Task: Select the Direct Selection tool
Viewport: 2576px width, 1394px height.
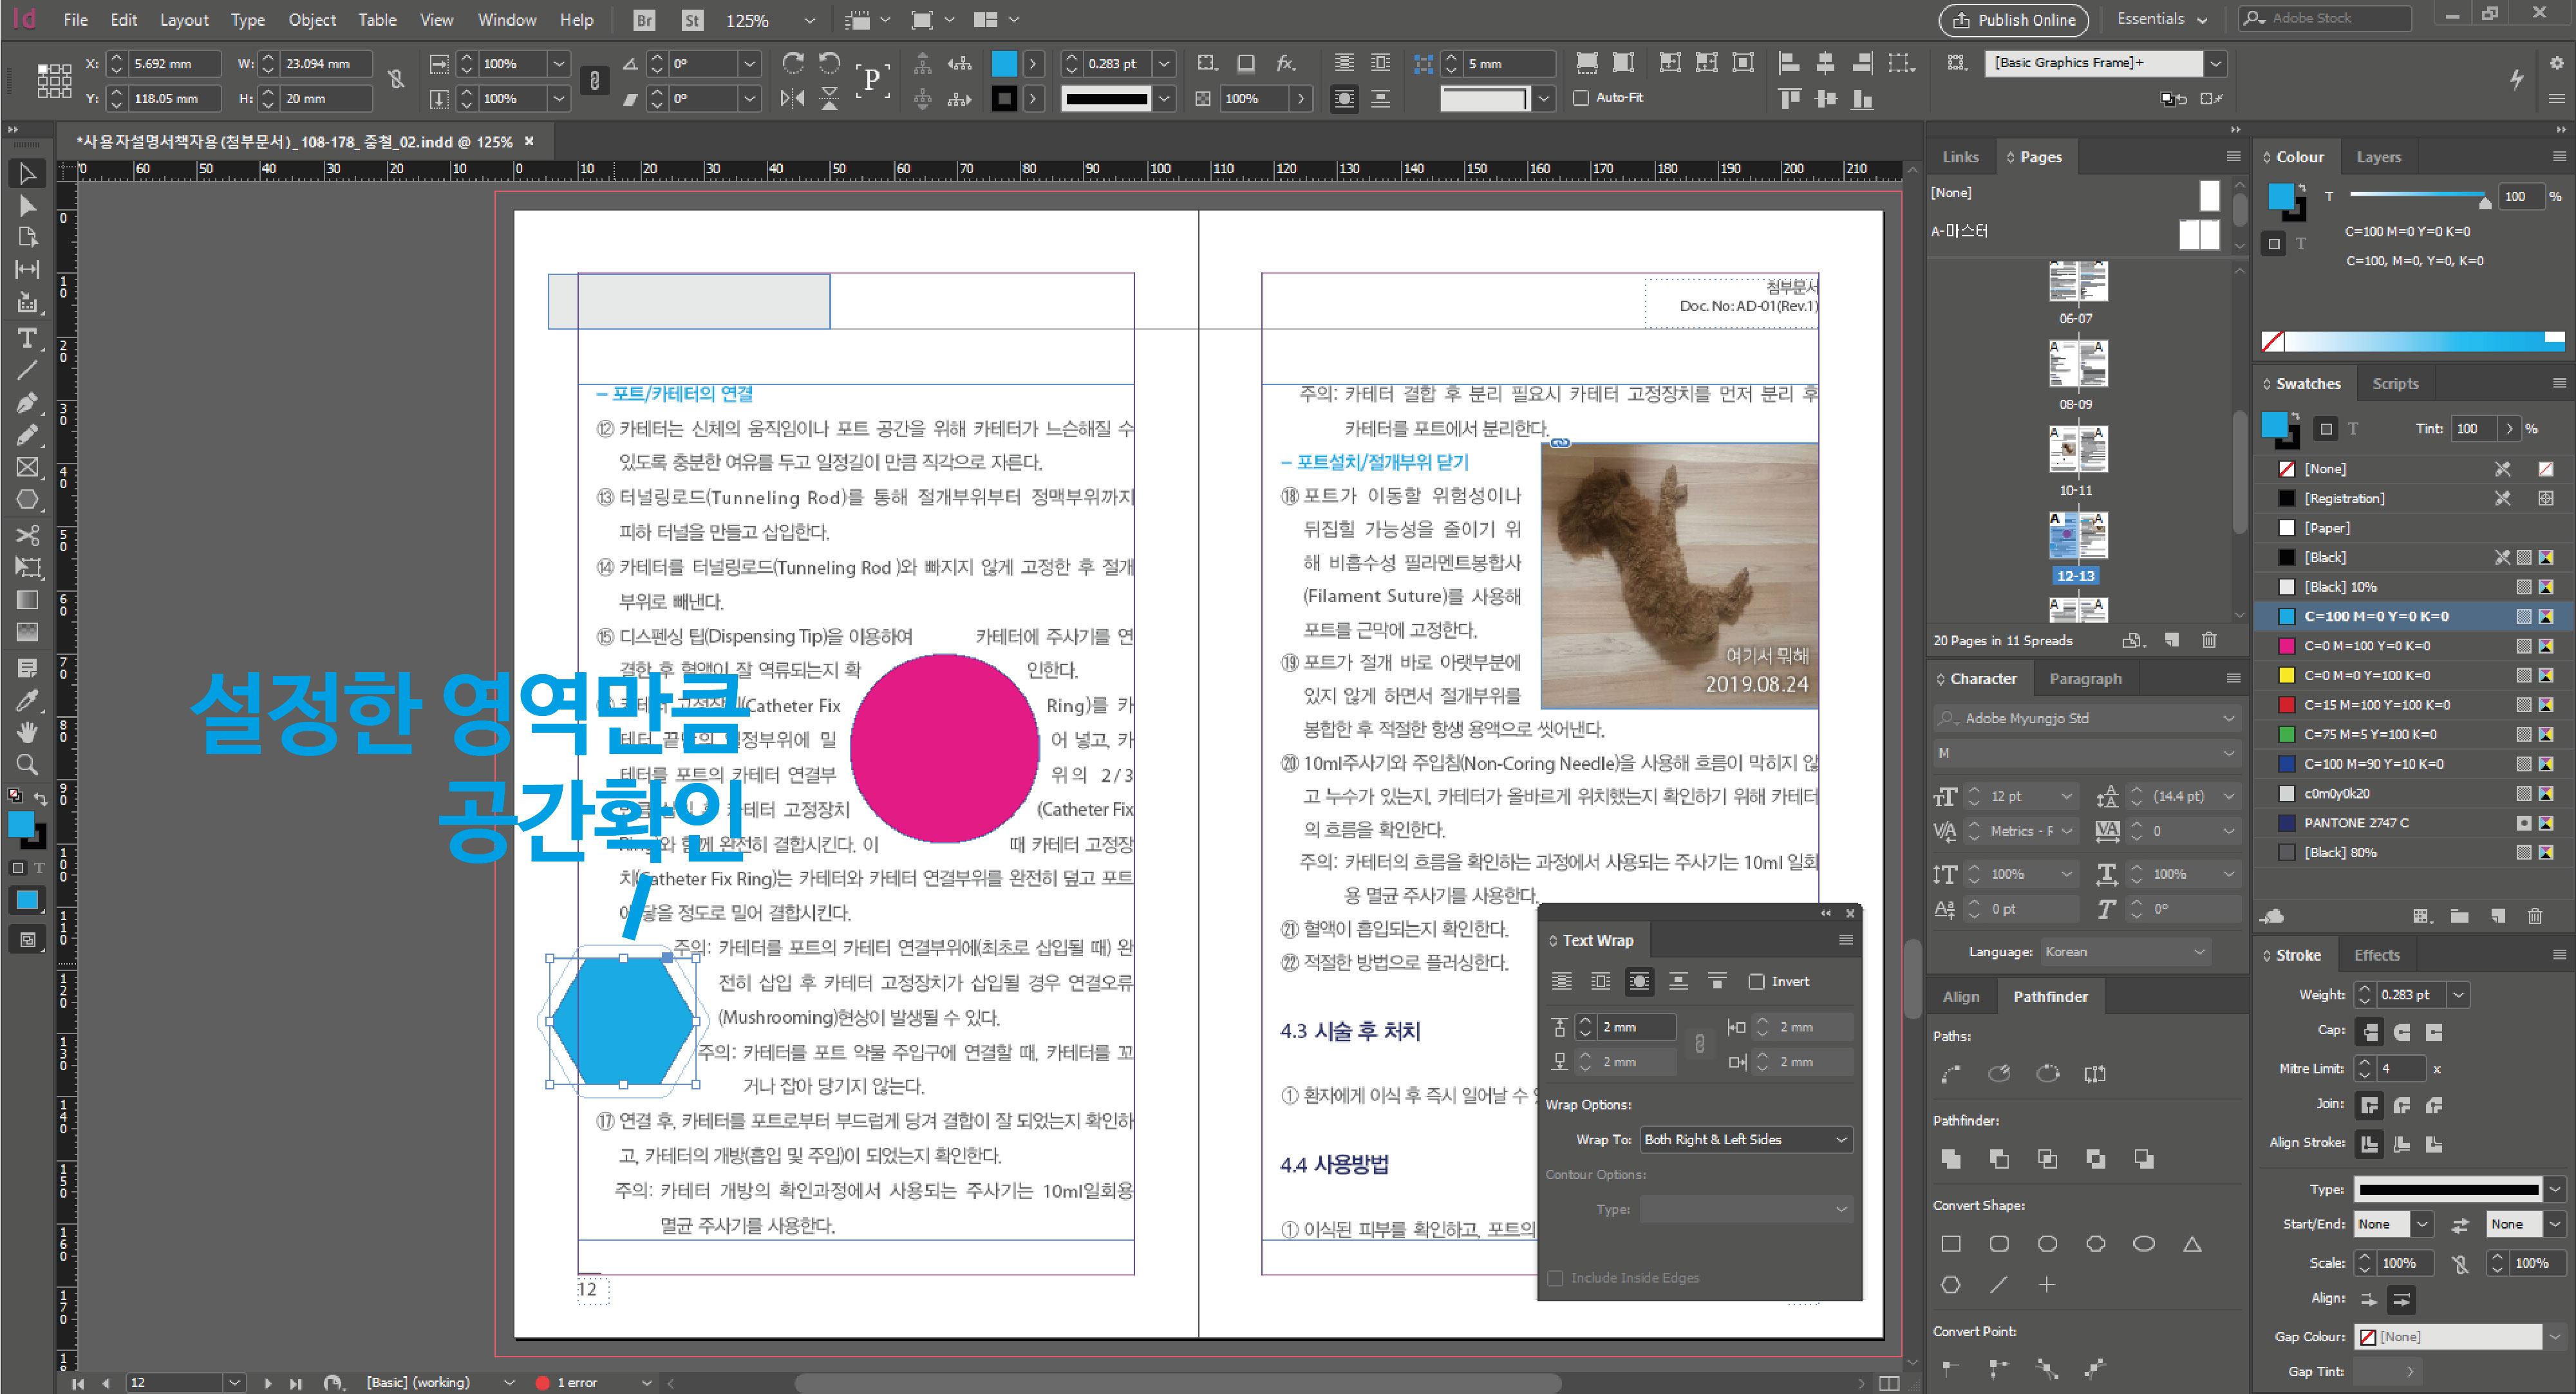Action: 27,206
